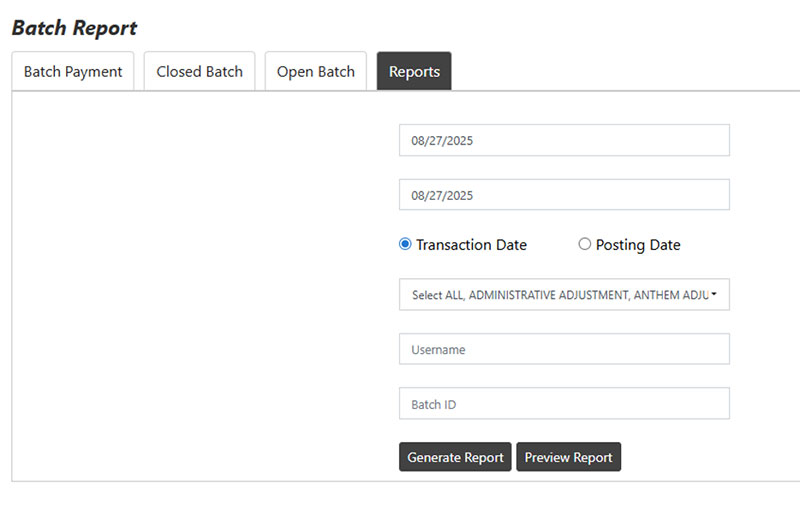The height and width of the screenshot is (532, 800).
Task: Click the Batch Report page heading
Action: tap(75, 28)
